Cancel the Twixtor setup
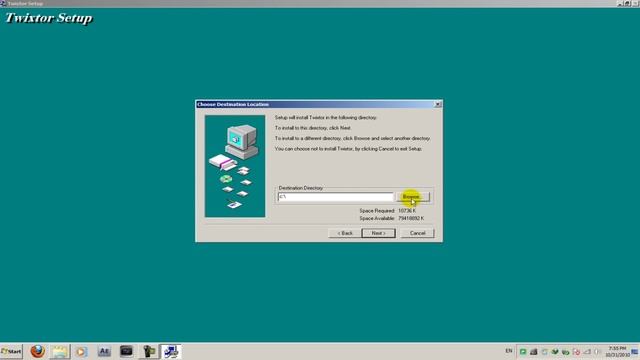This screenshot has height=360, width=640. point(417,233)
